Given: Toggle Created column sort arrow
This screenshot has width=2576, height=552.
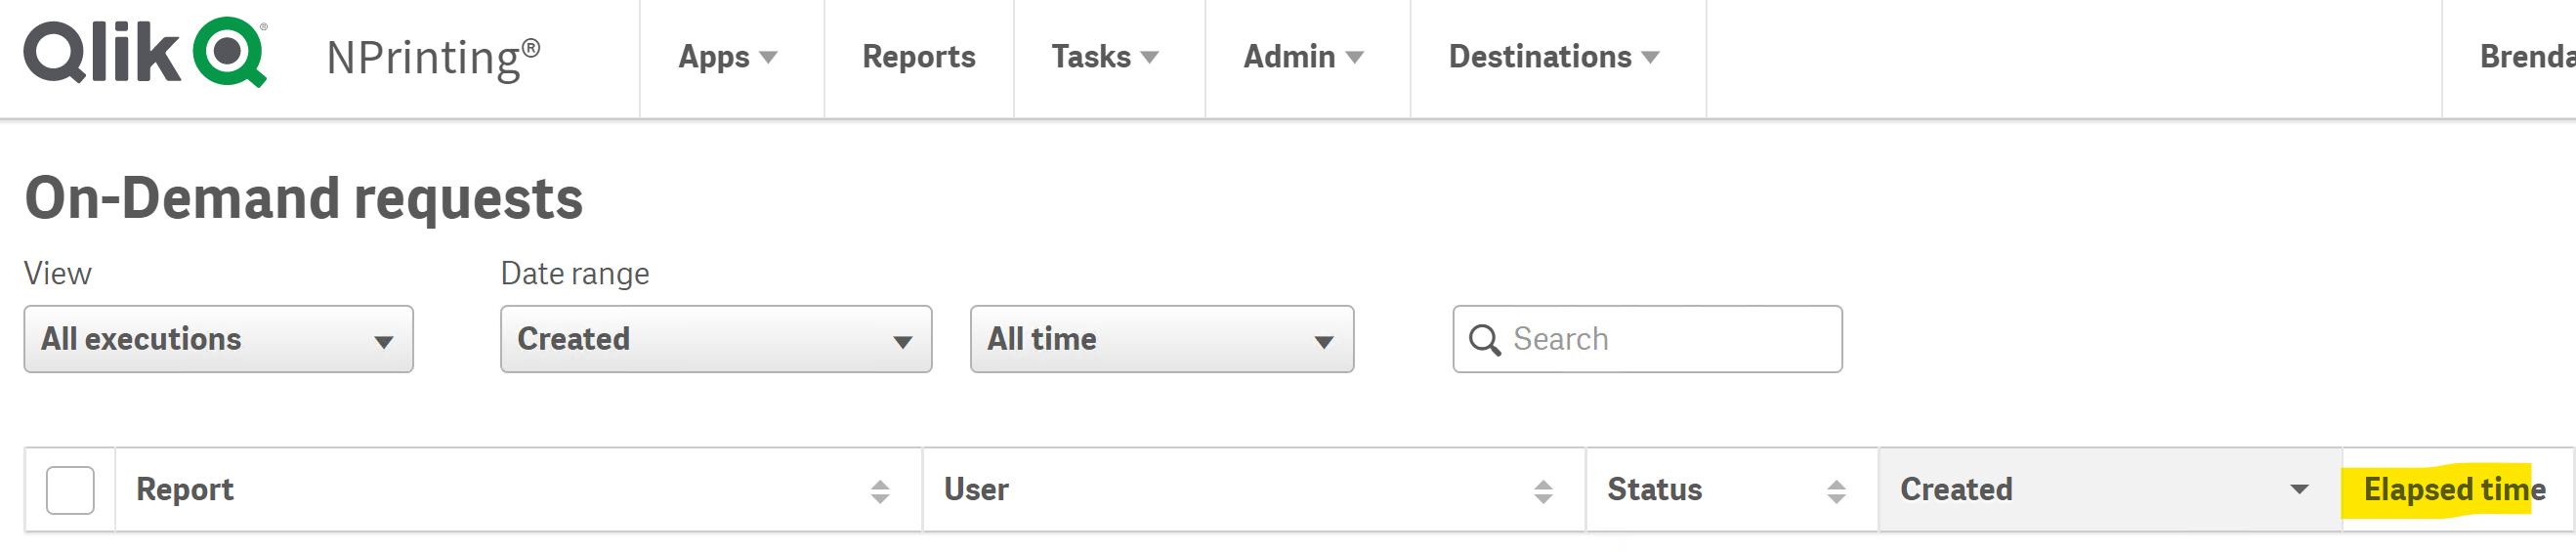Looking at the screenshot, I should (x=2298, y=490).
